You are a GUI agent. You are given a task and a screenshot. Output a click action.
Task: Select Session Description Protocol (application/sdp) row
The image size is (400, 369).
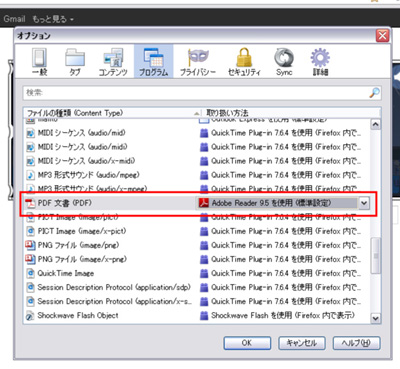197,287
